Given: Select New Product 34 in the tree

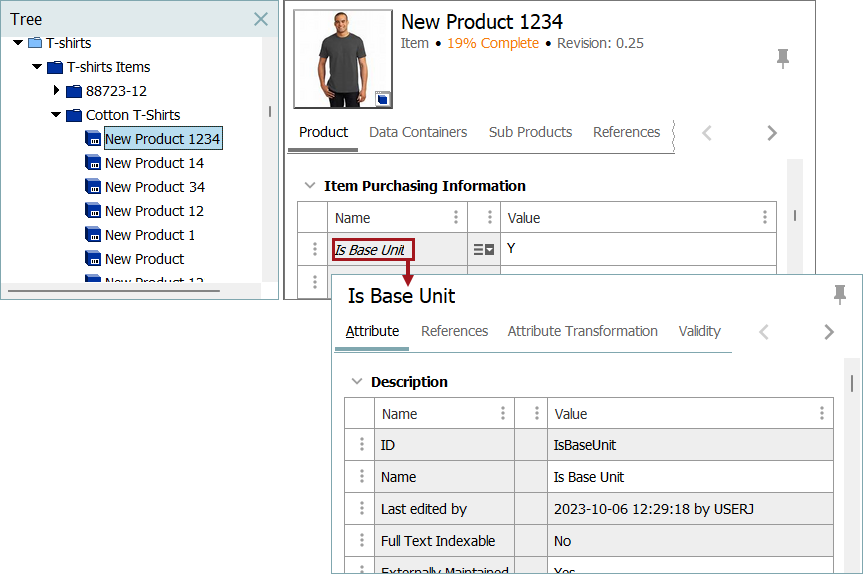Looking at the screenshot, I should coord(154,187).
